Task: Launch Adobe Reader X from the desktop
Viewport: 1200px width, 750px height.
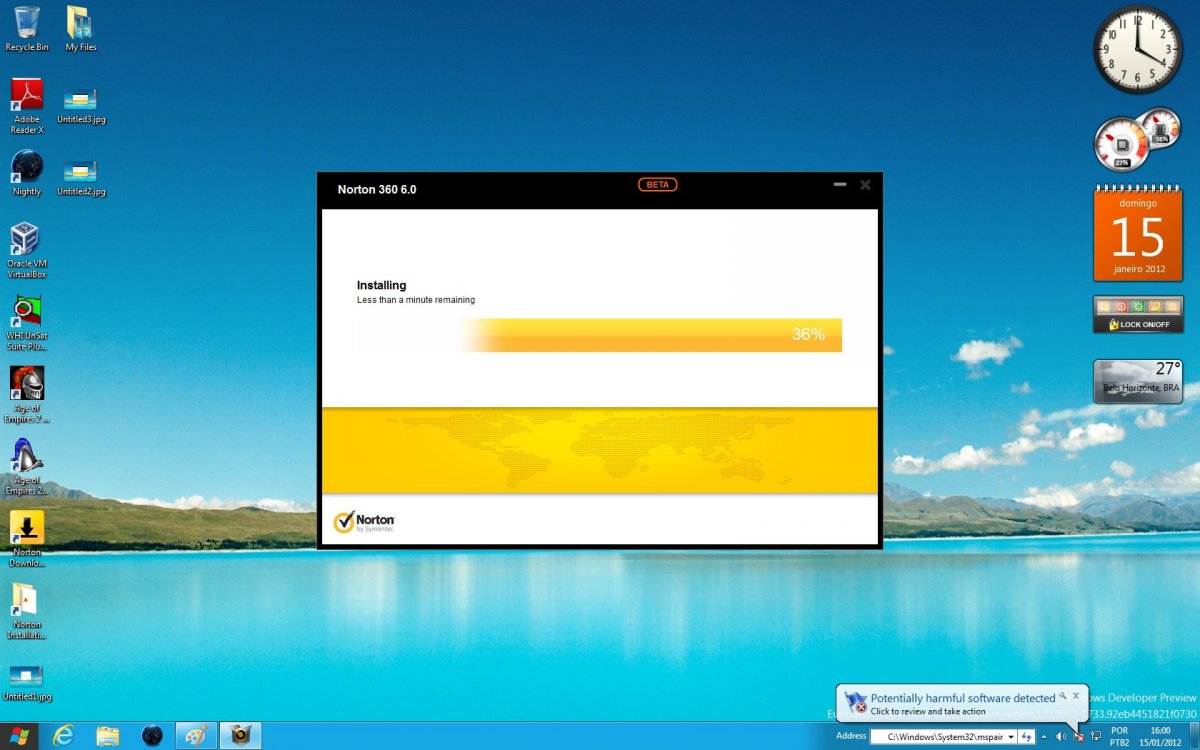Action: click(x=27, y=106)
